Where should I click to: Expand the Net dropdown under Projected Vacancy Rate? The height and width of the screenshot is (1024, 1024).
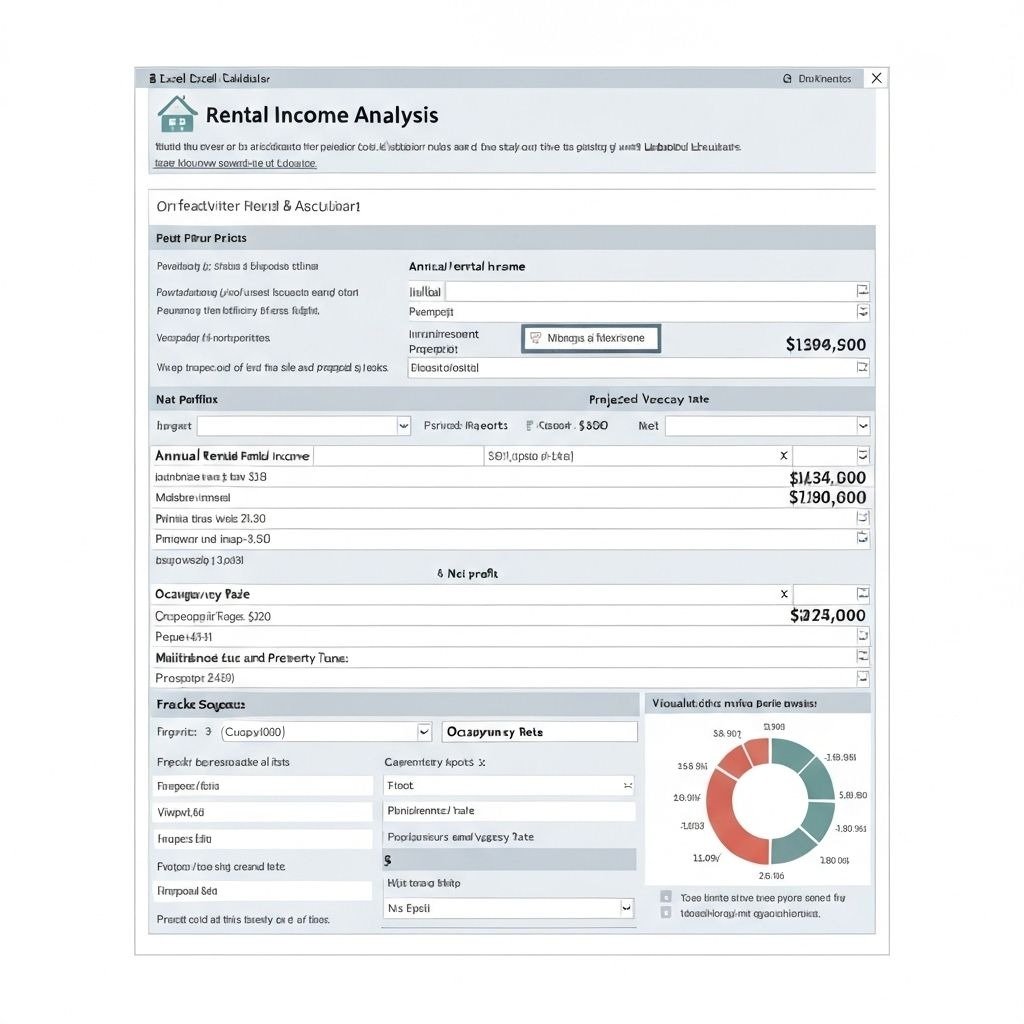coord(862,426)
